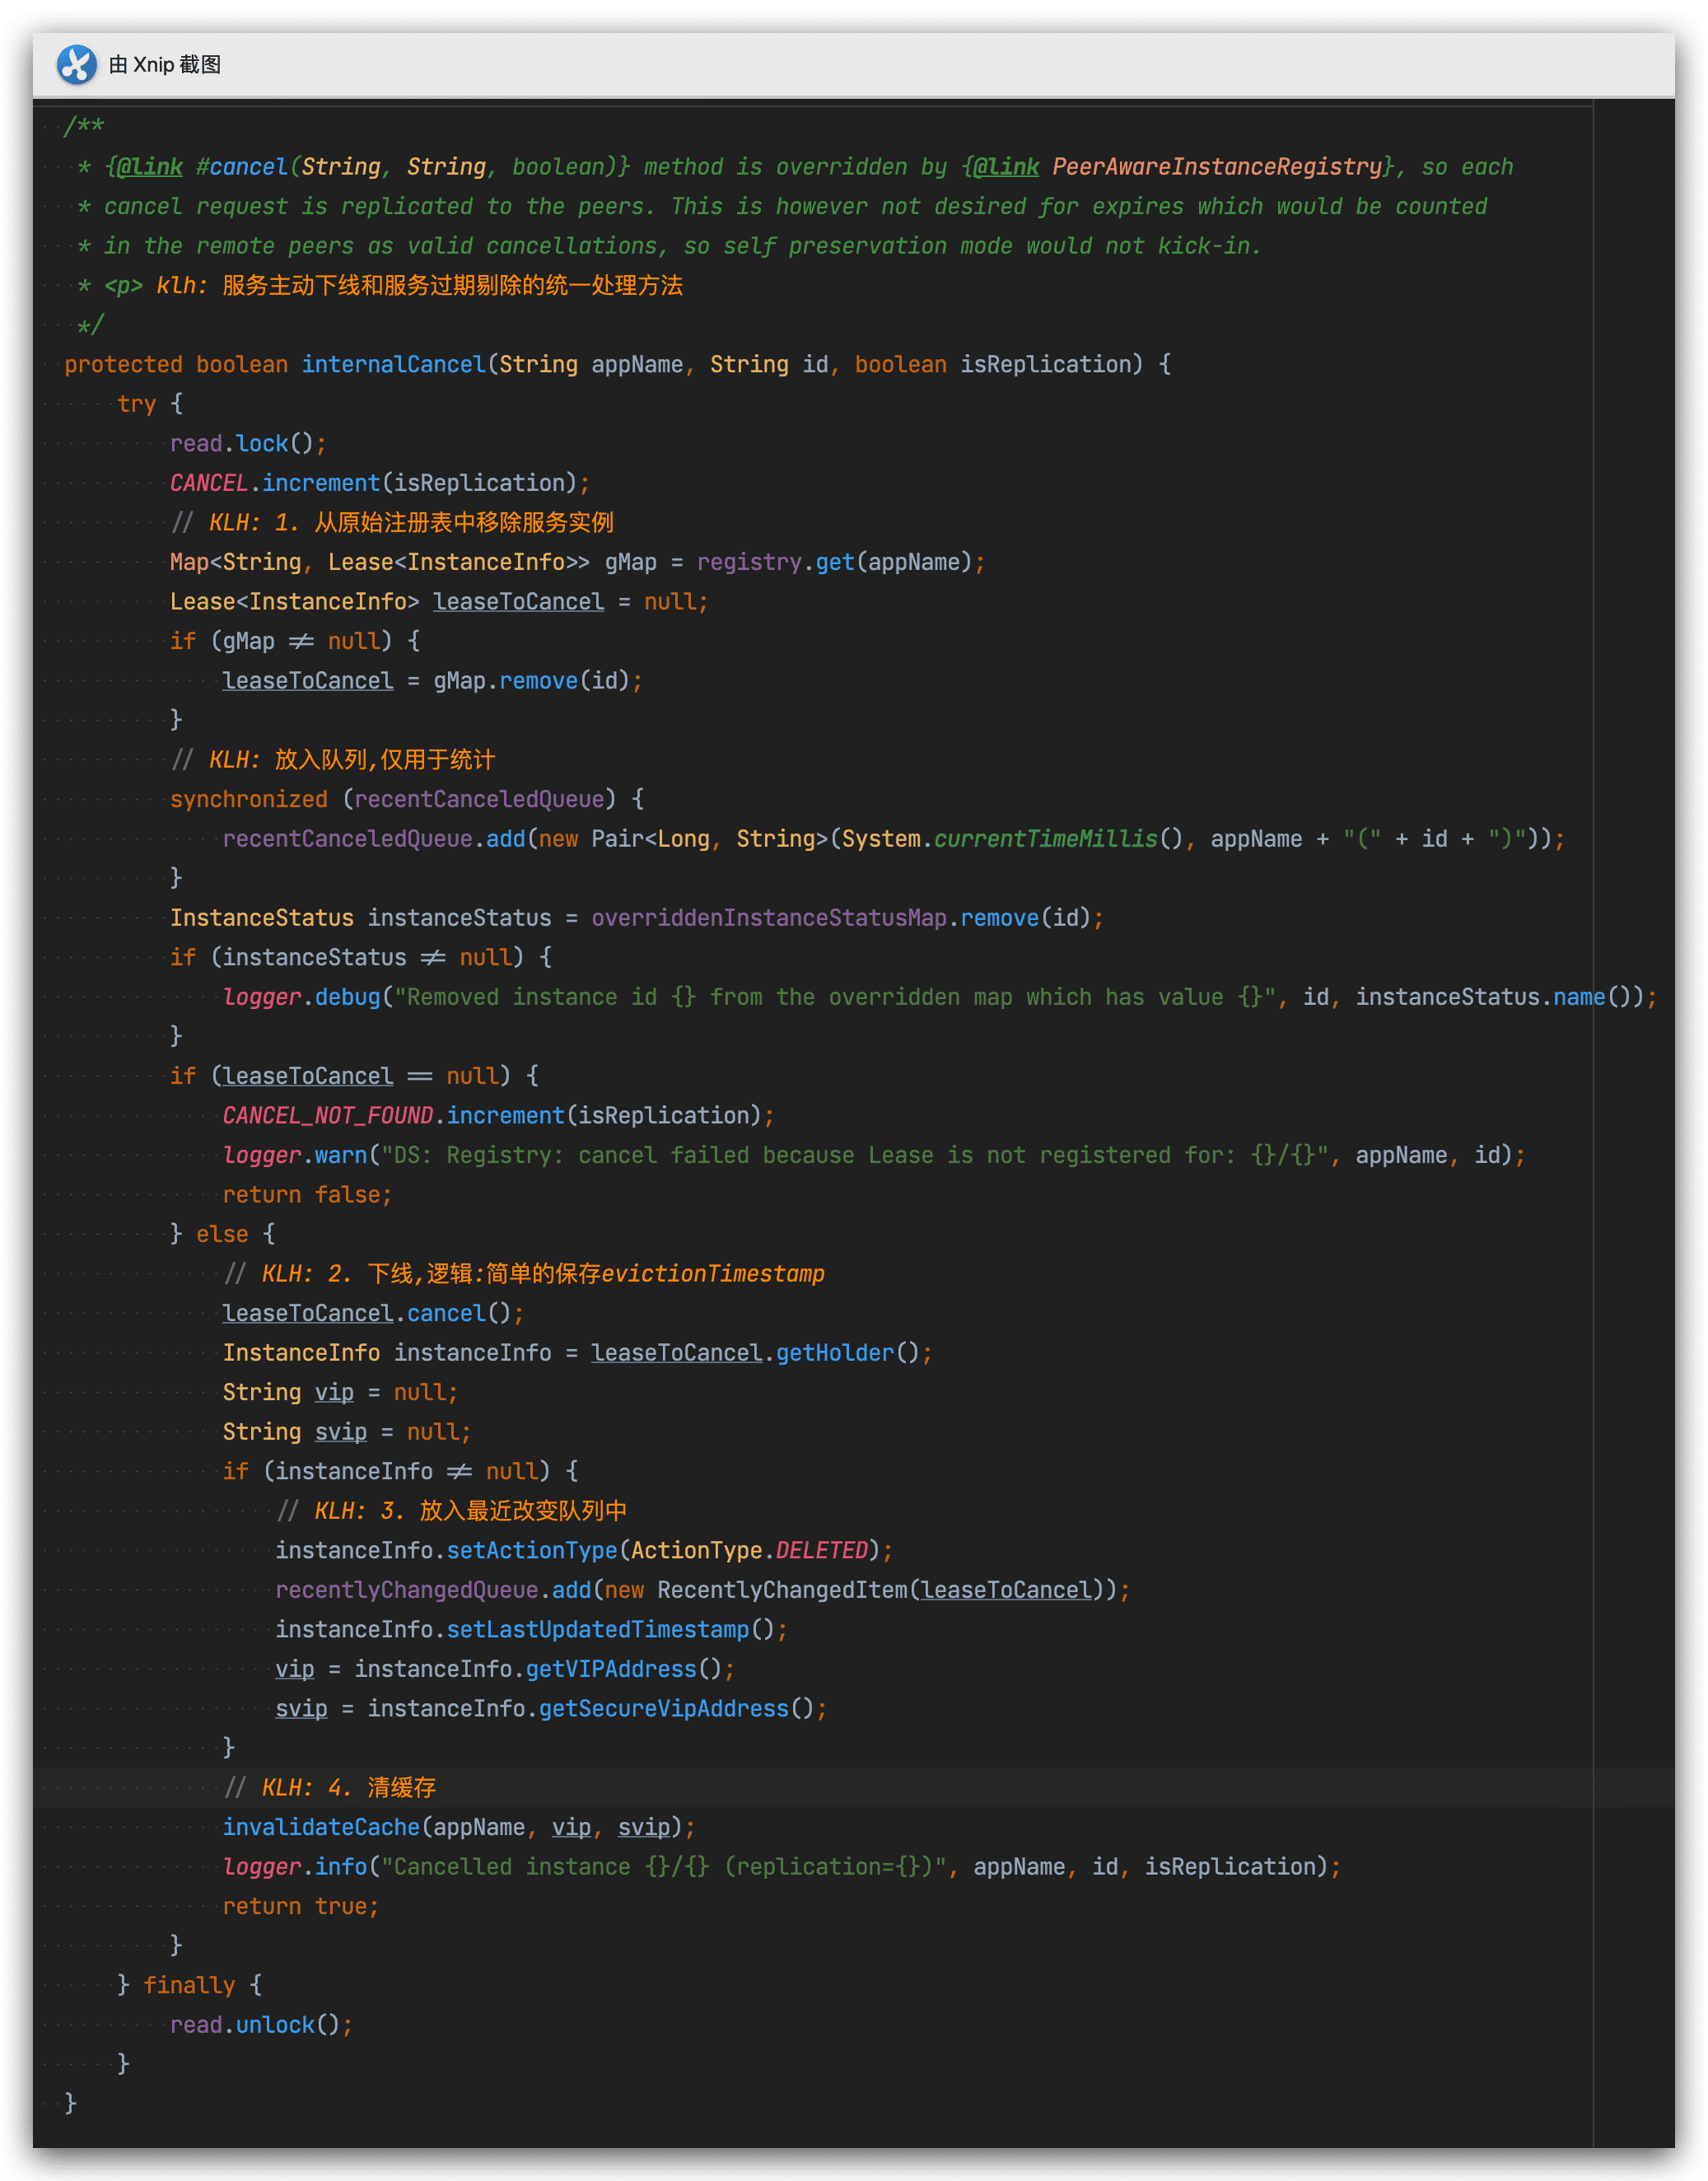Click 'getVIPAddress()' call

point(624,1670)
